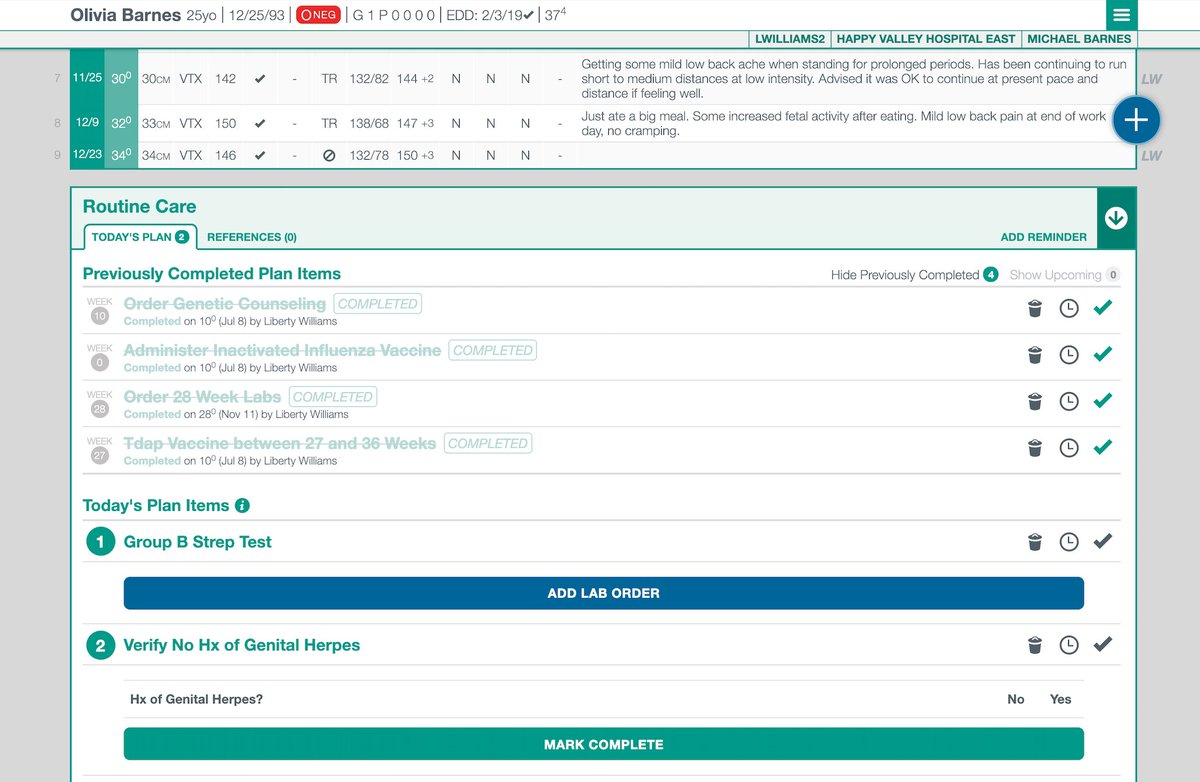Image resolution: width=1200 pixels, height=782 pixels.
Task: Click the Mark Complete button
Action: pos(604,745)
